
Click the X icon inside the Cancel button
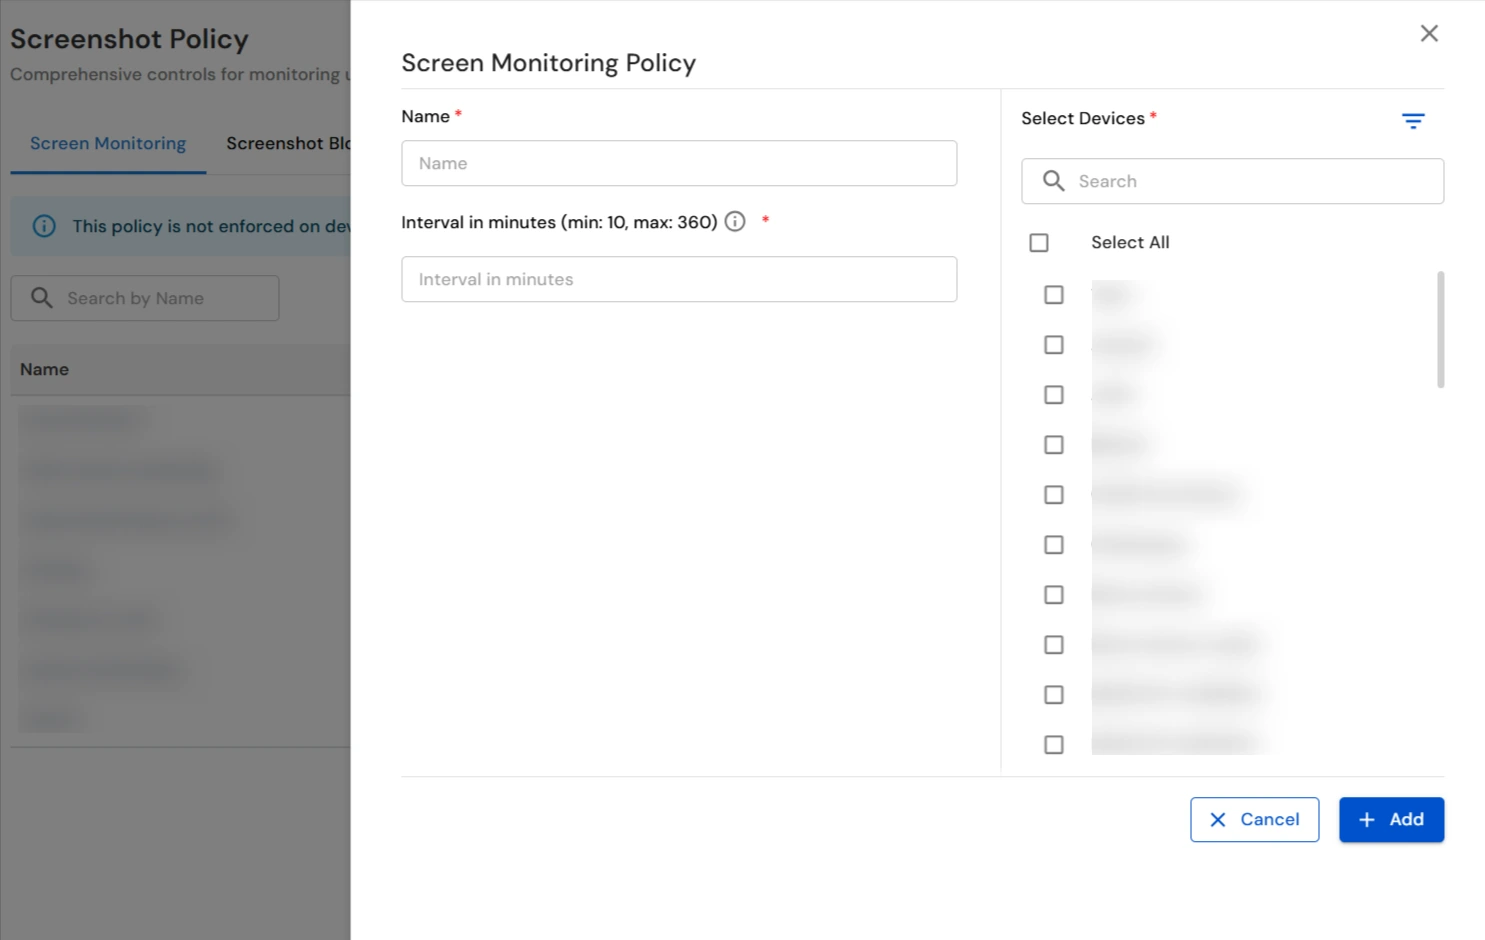(x=1218, y=819)
